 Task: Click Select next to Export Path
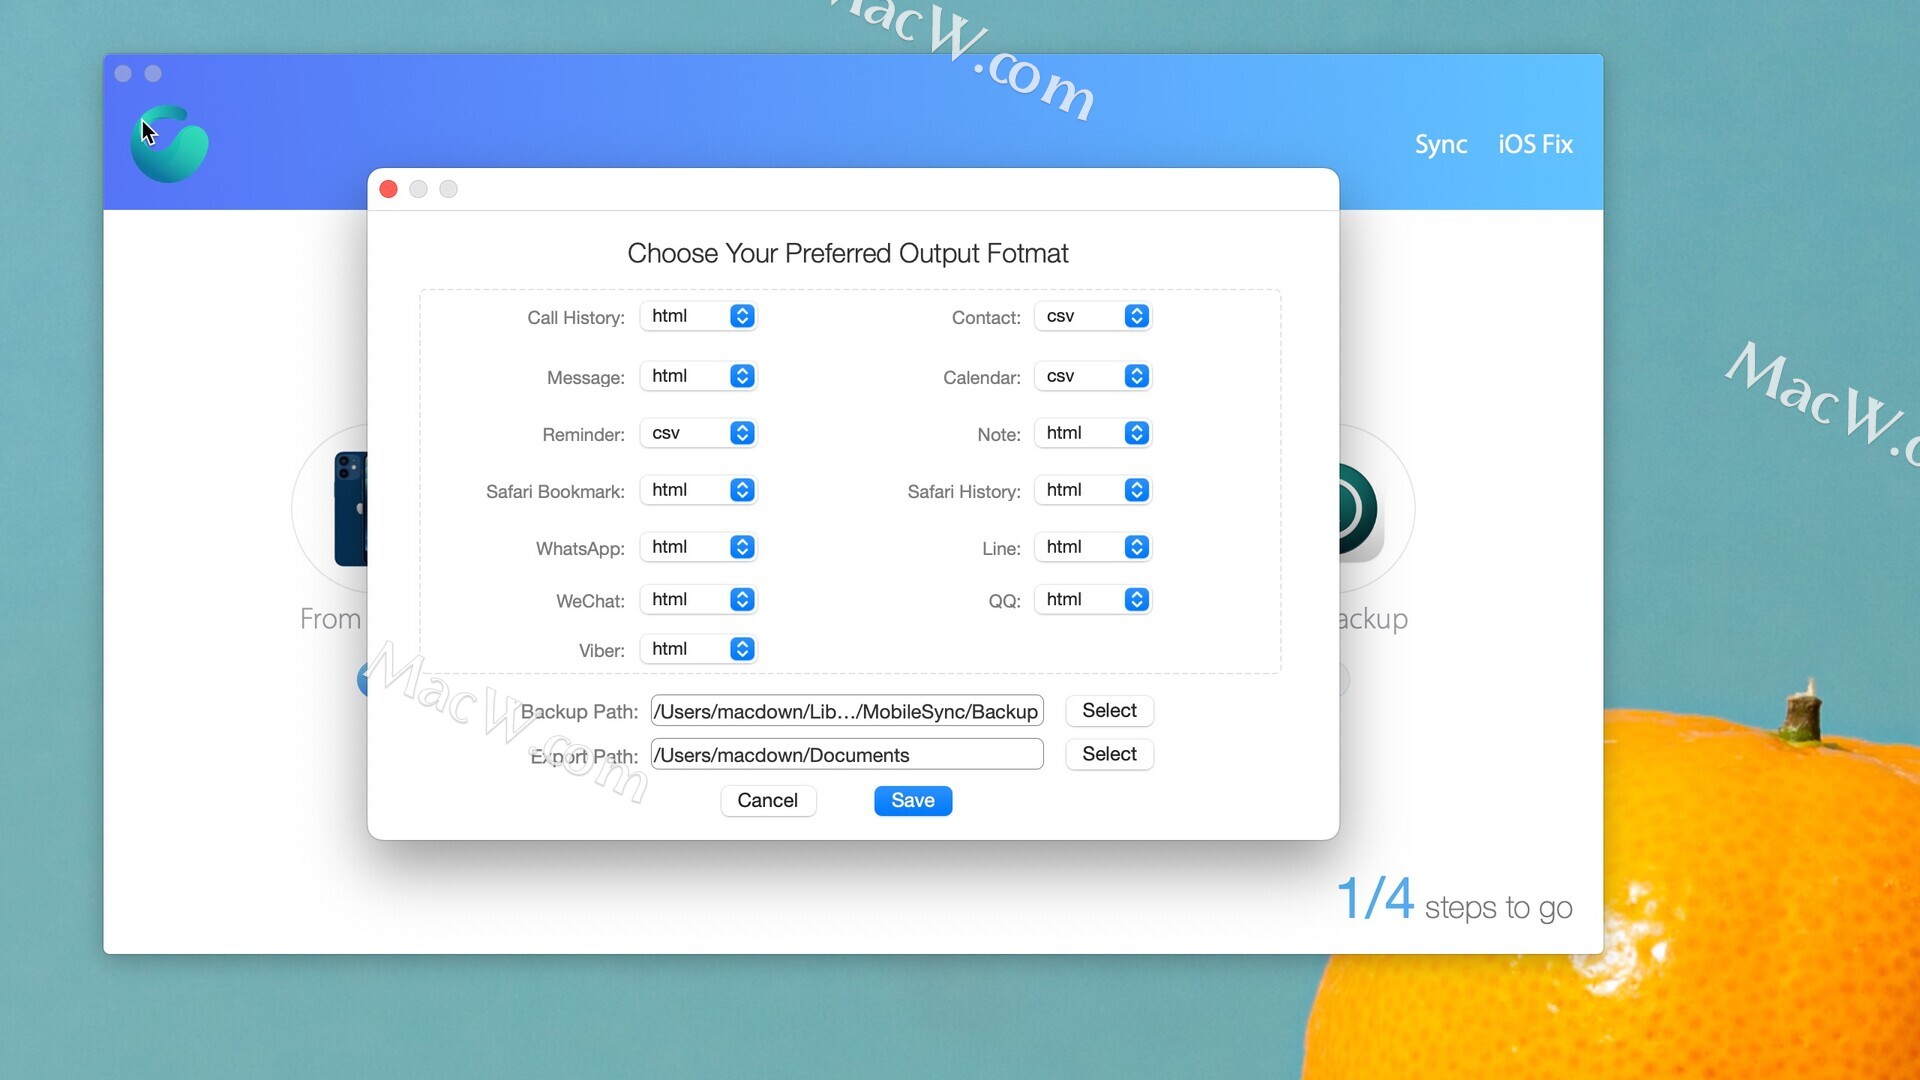[x=1109, y=754]
